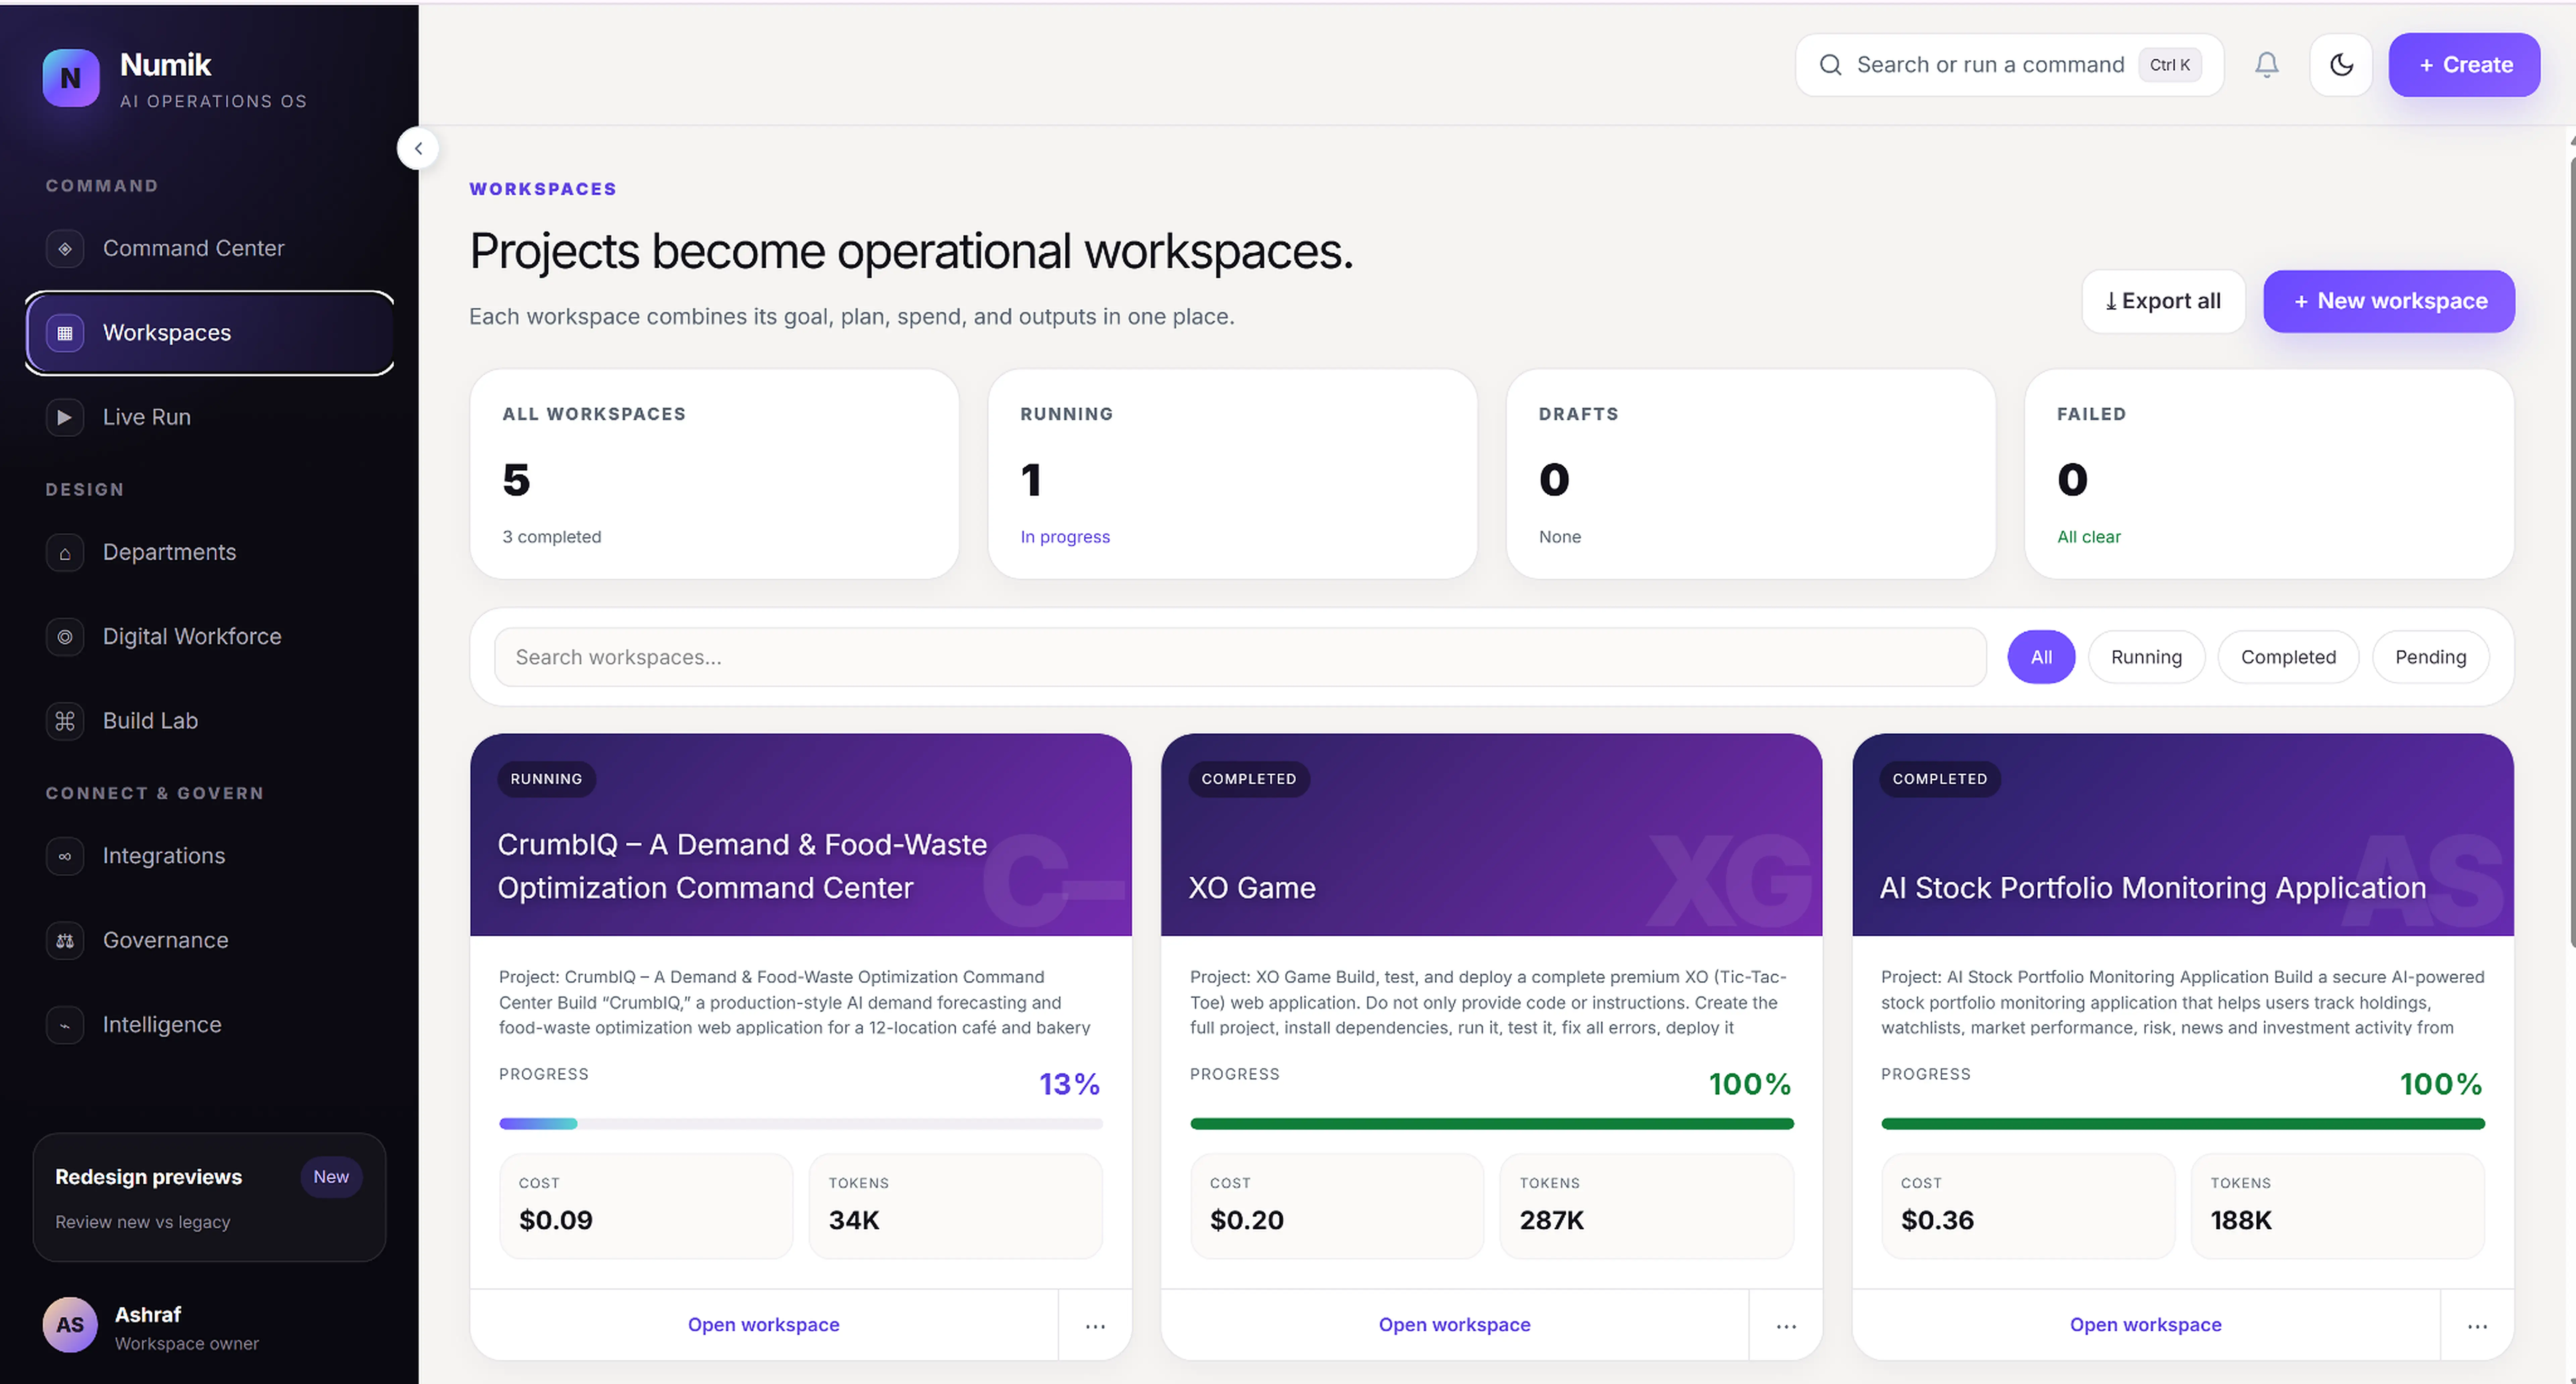
Task: Click New workspace button
Action: (2389, 301)
